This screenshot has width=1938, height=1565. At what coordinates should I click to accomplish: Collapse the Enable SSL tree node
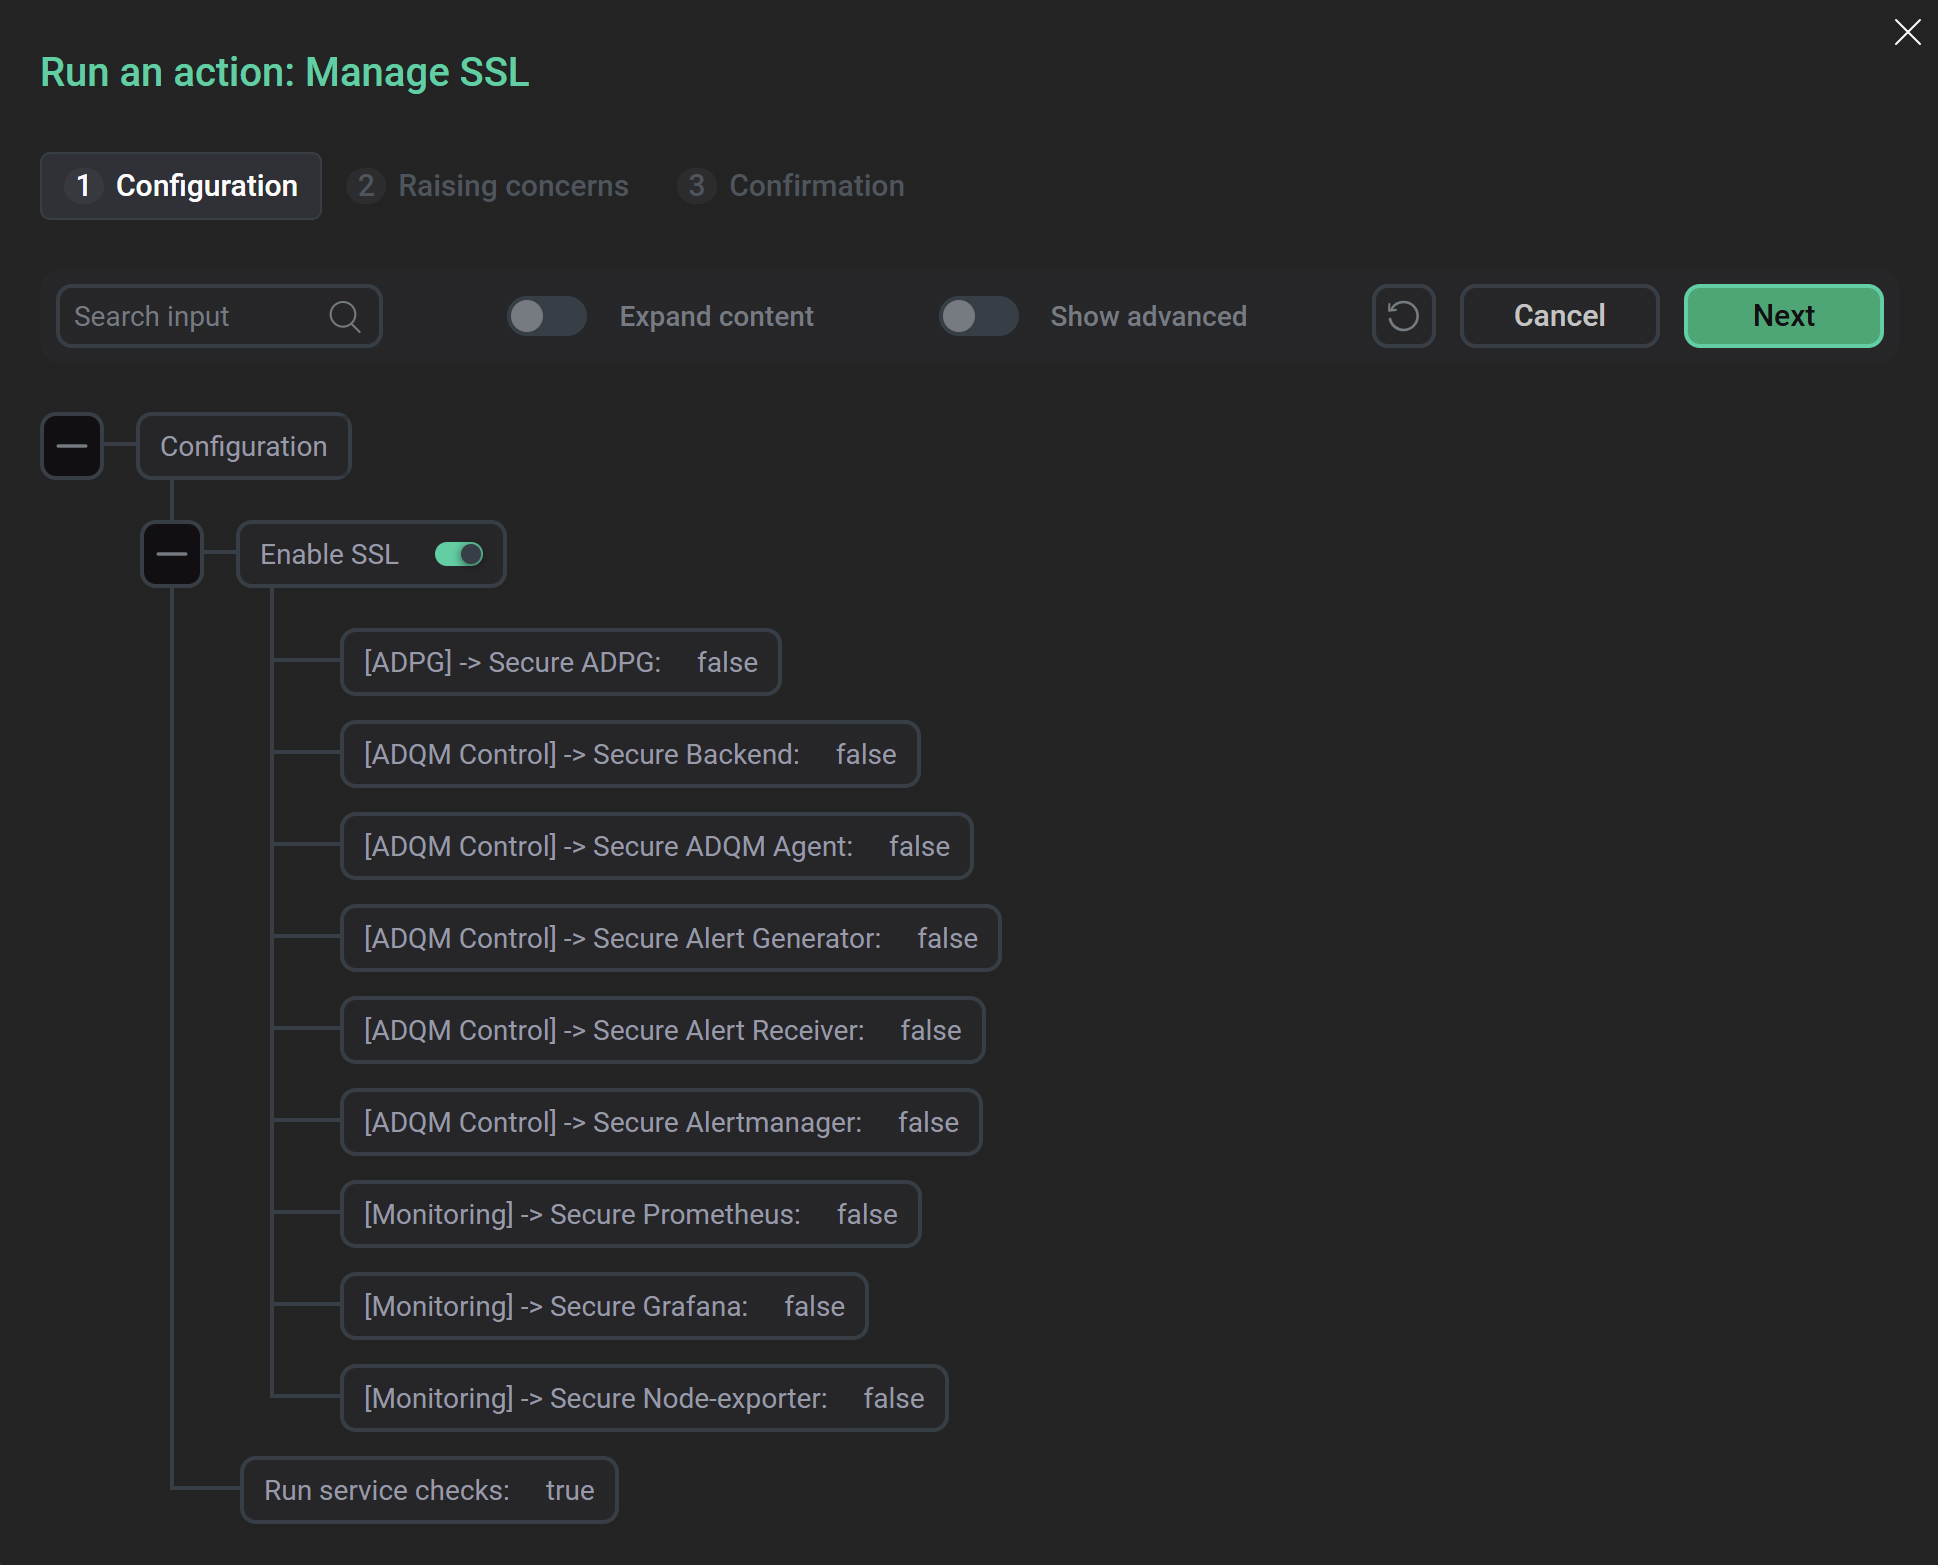click(x=171, y=554)
